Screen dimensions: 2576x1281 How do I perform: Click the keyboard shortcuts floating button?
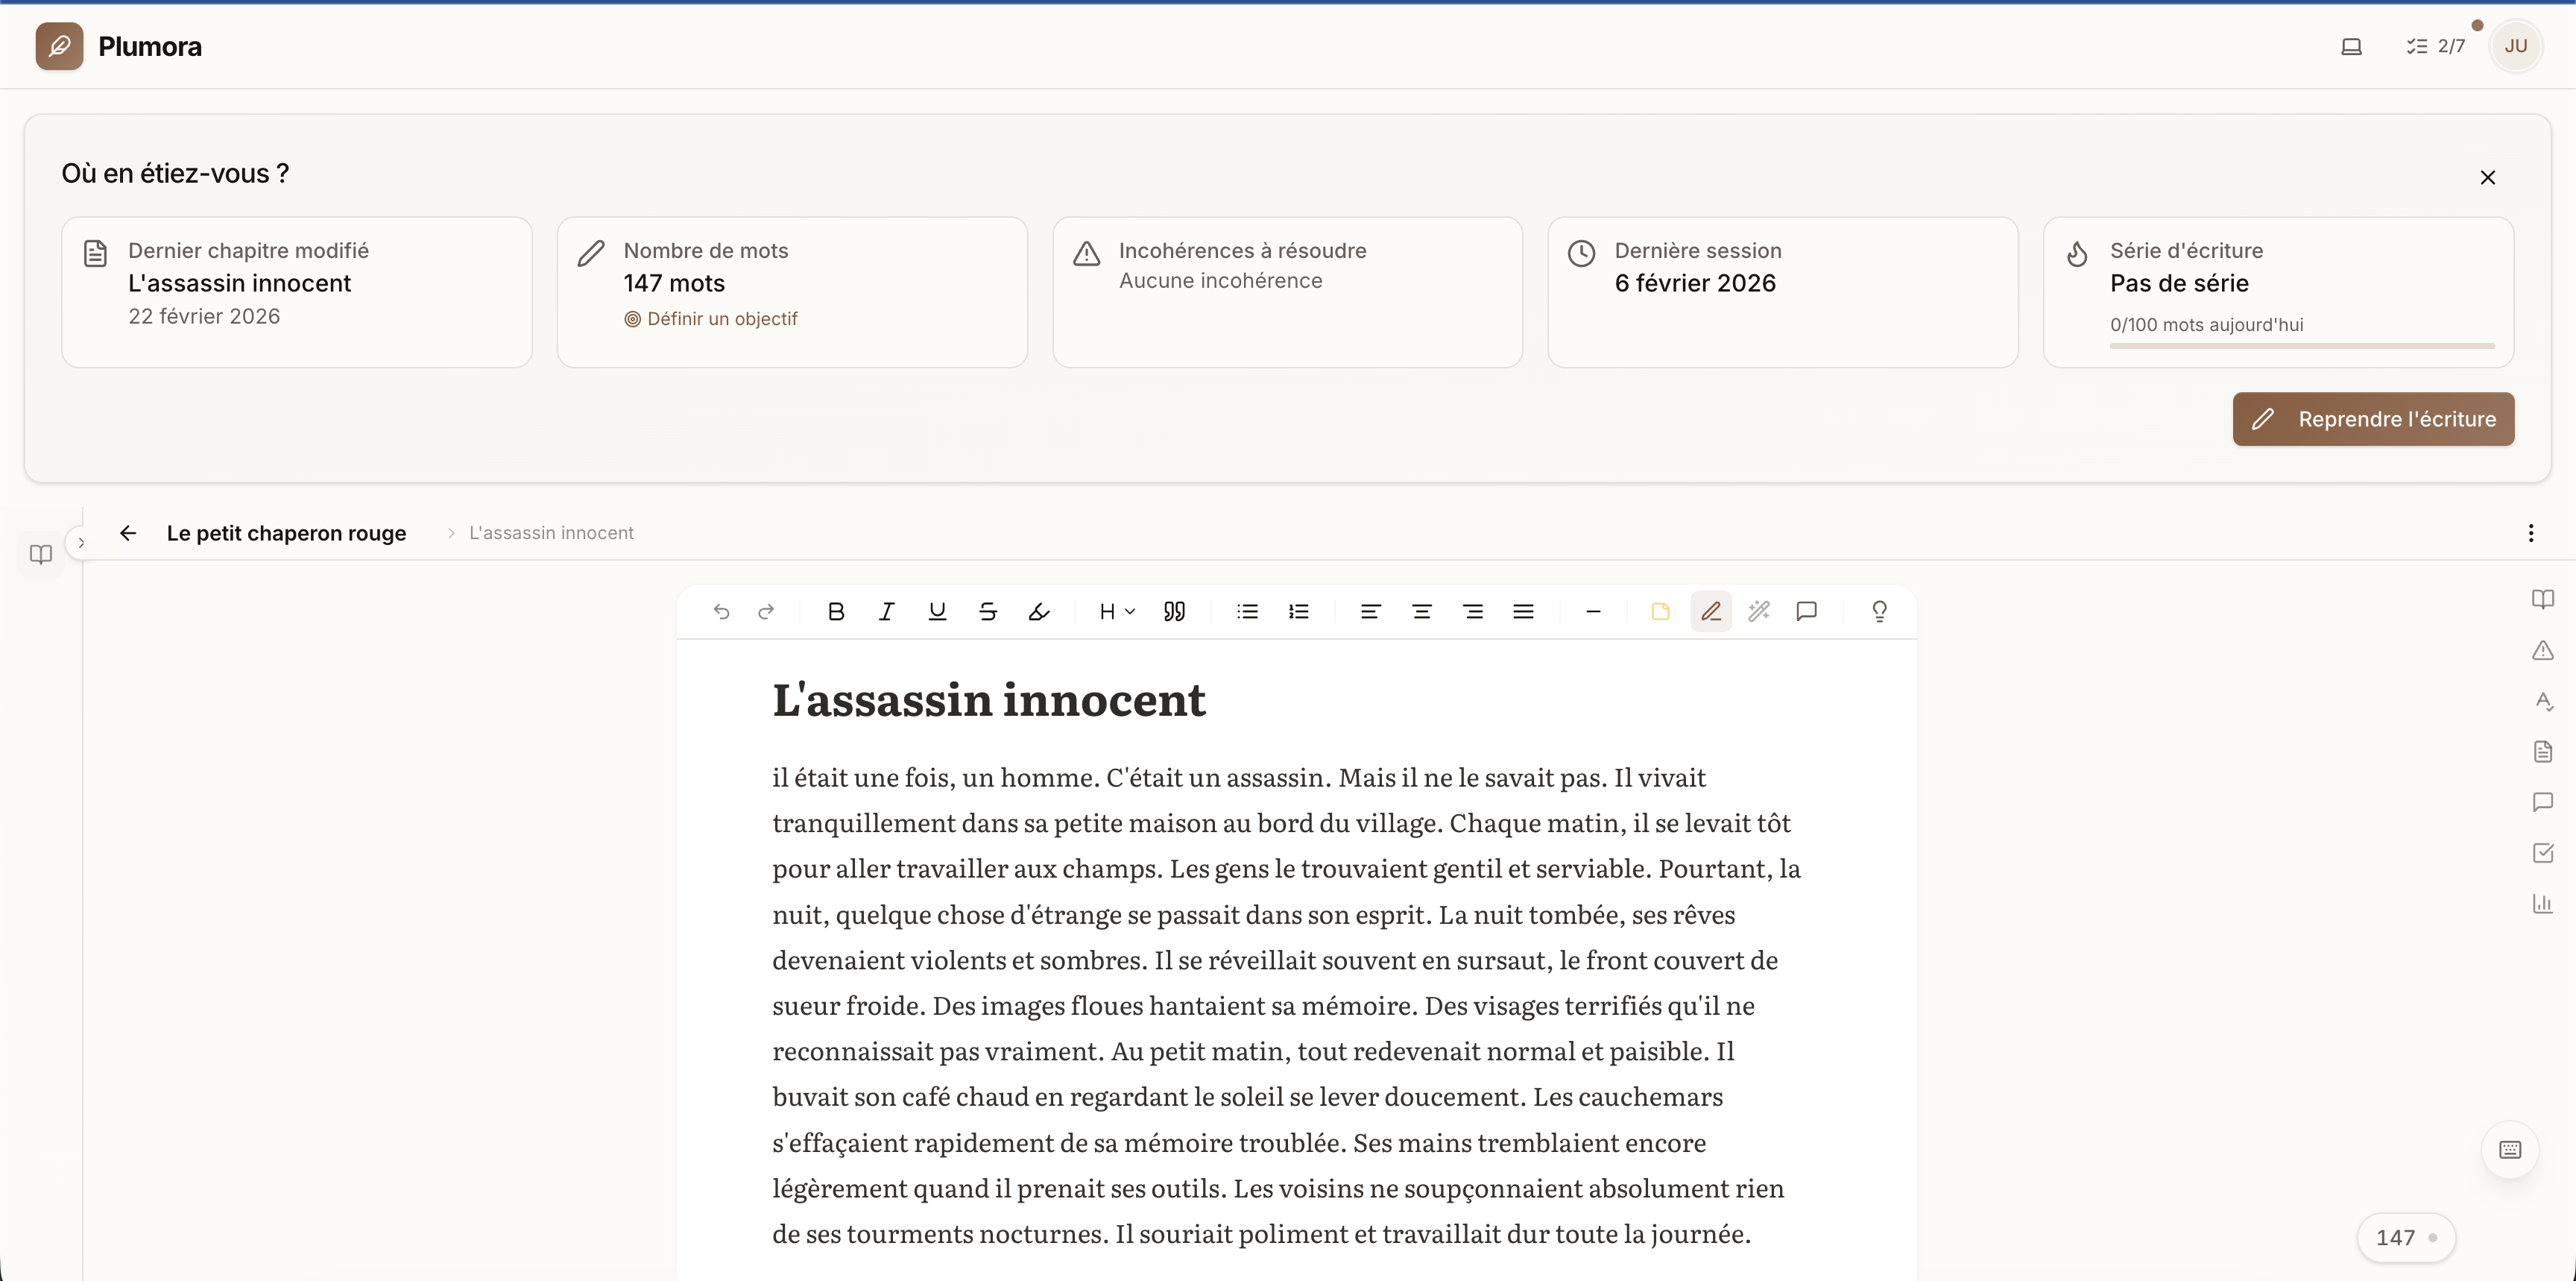coord(2510,1149)
